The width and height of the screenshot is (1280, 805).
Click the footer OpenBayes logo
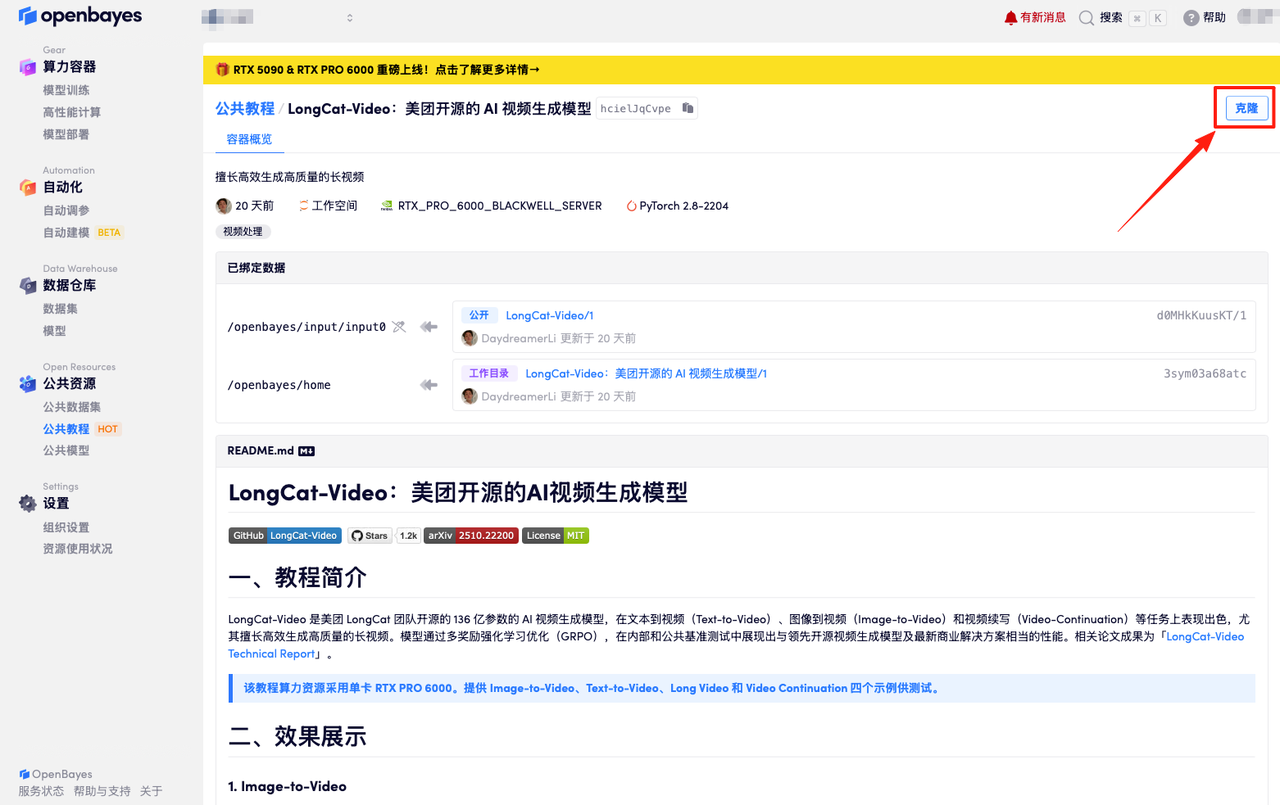click(x=56, y=774)
